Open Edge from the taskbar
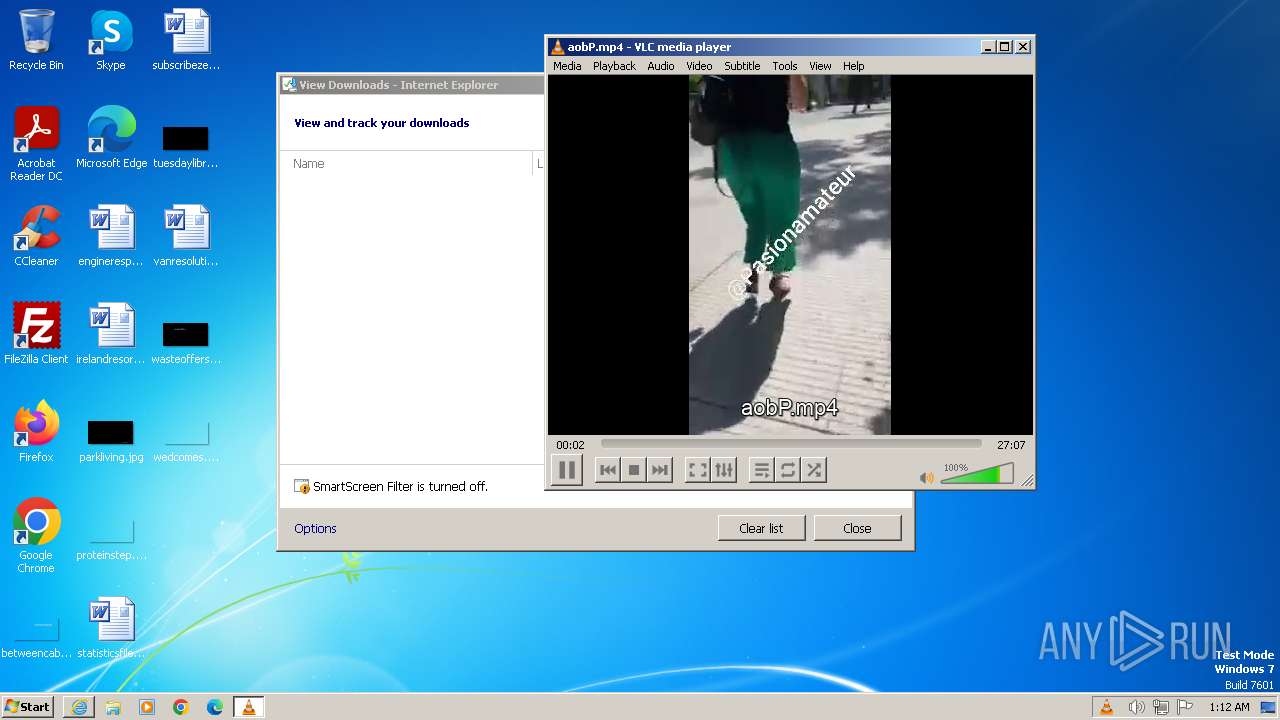Viewport: 1280px width, 720px height. 215,707
